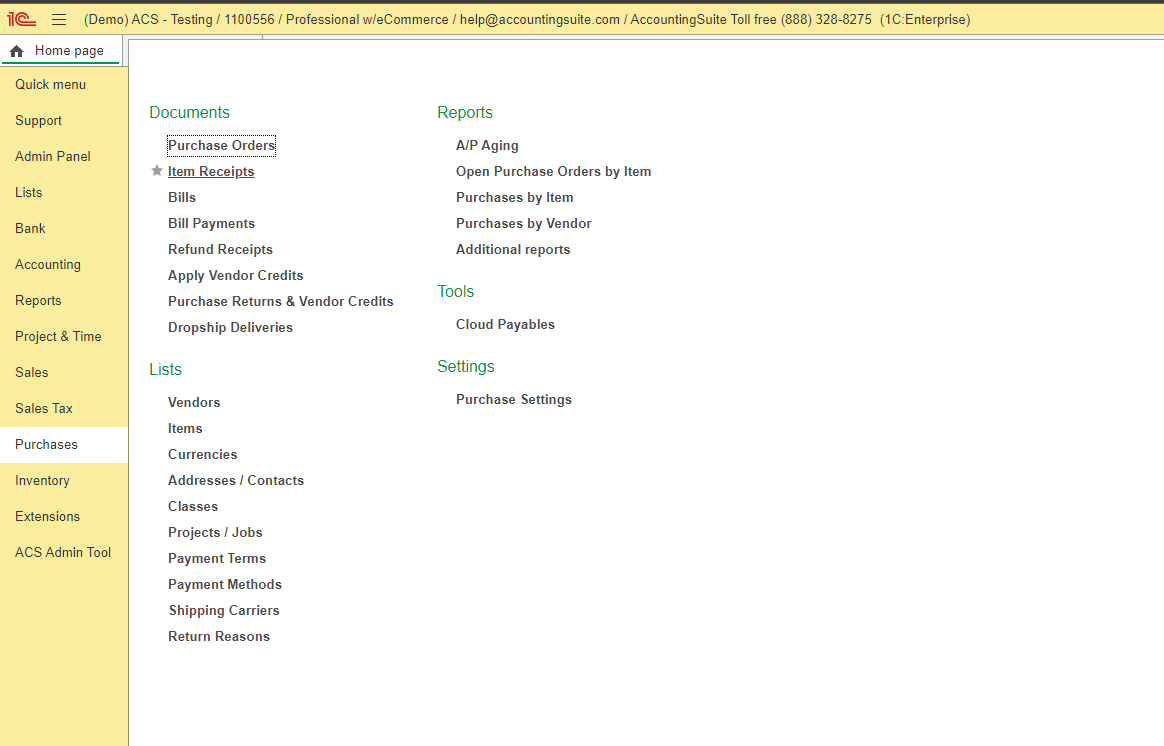Open the Classes list
1164x746 pixels.
pos(193,506)
